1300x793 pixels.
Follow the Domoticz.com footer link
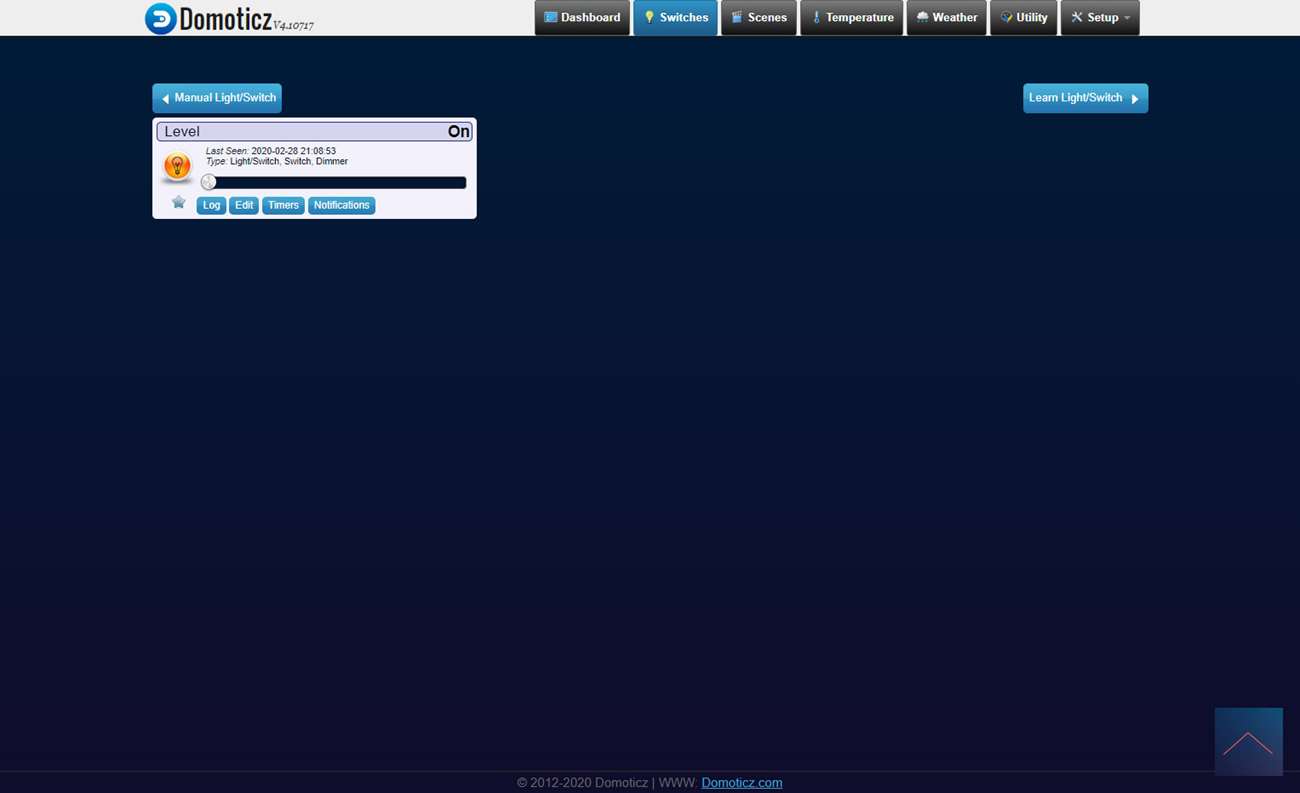(x=741, y=783)
